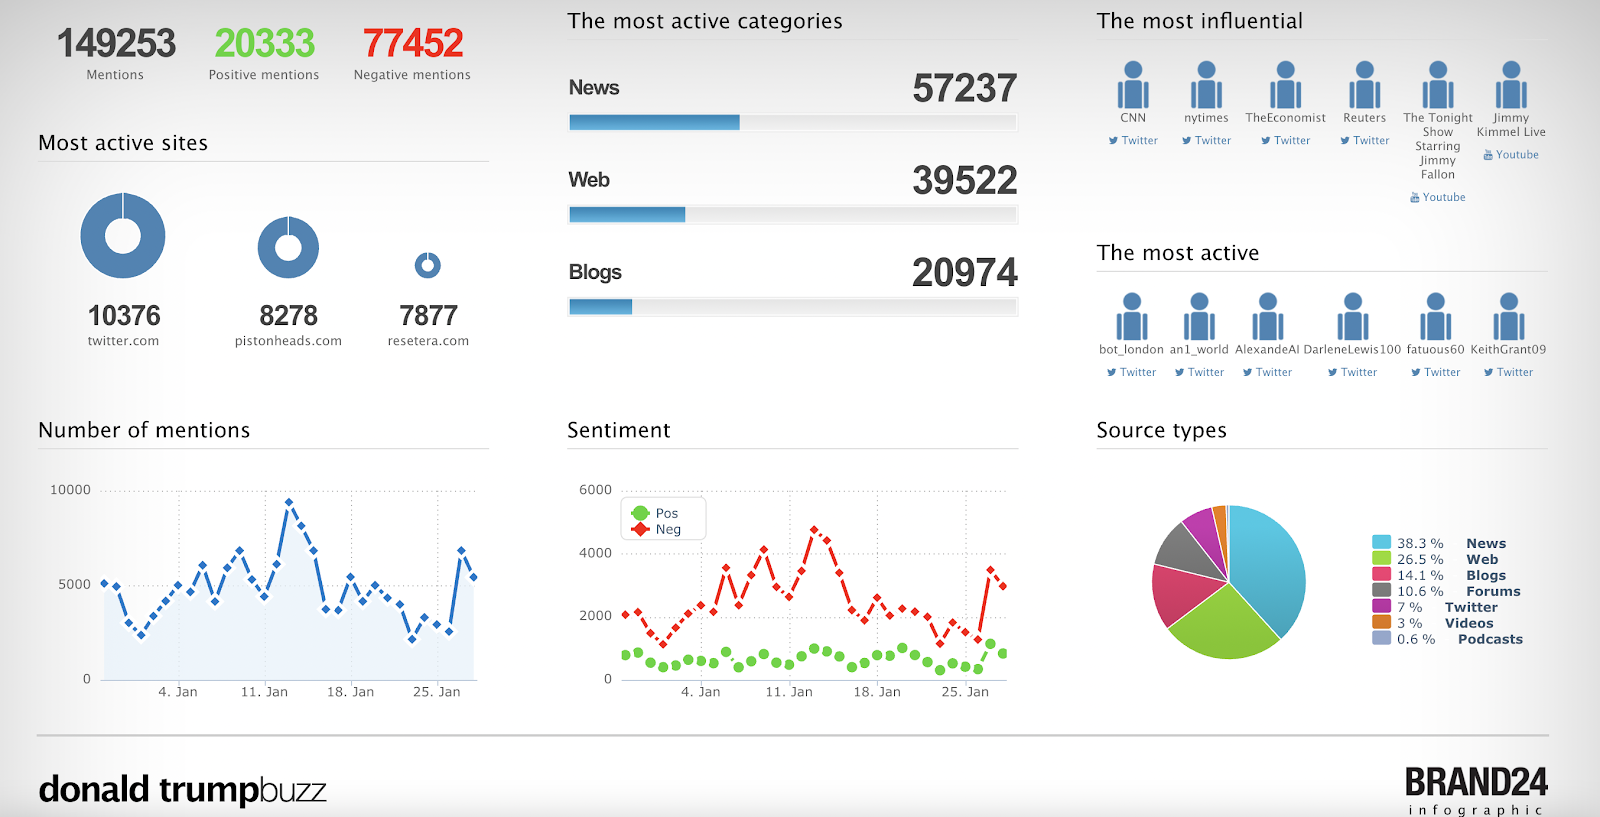Screen dimensions: 1600x817
Task: Open the Twitter link under Reuters
Action: tap(1364, 141)
